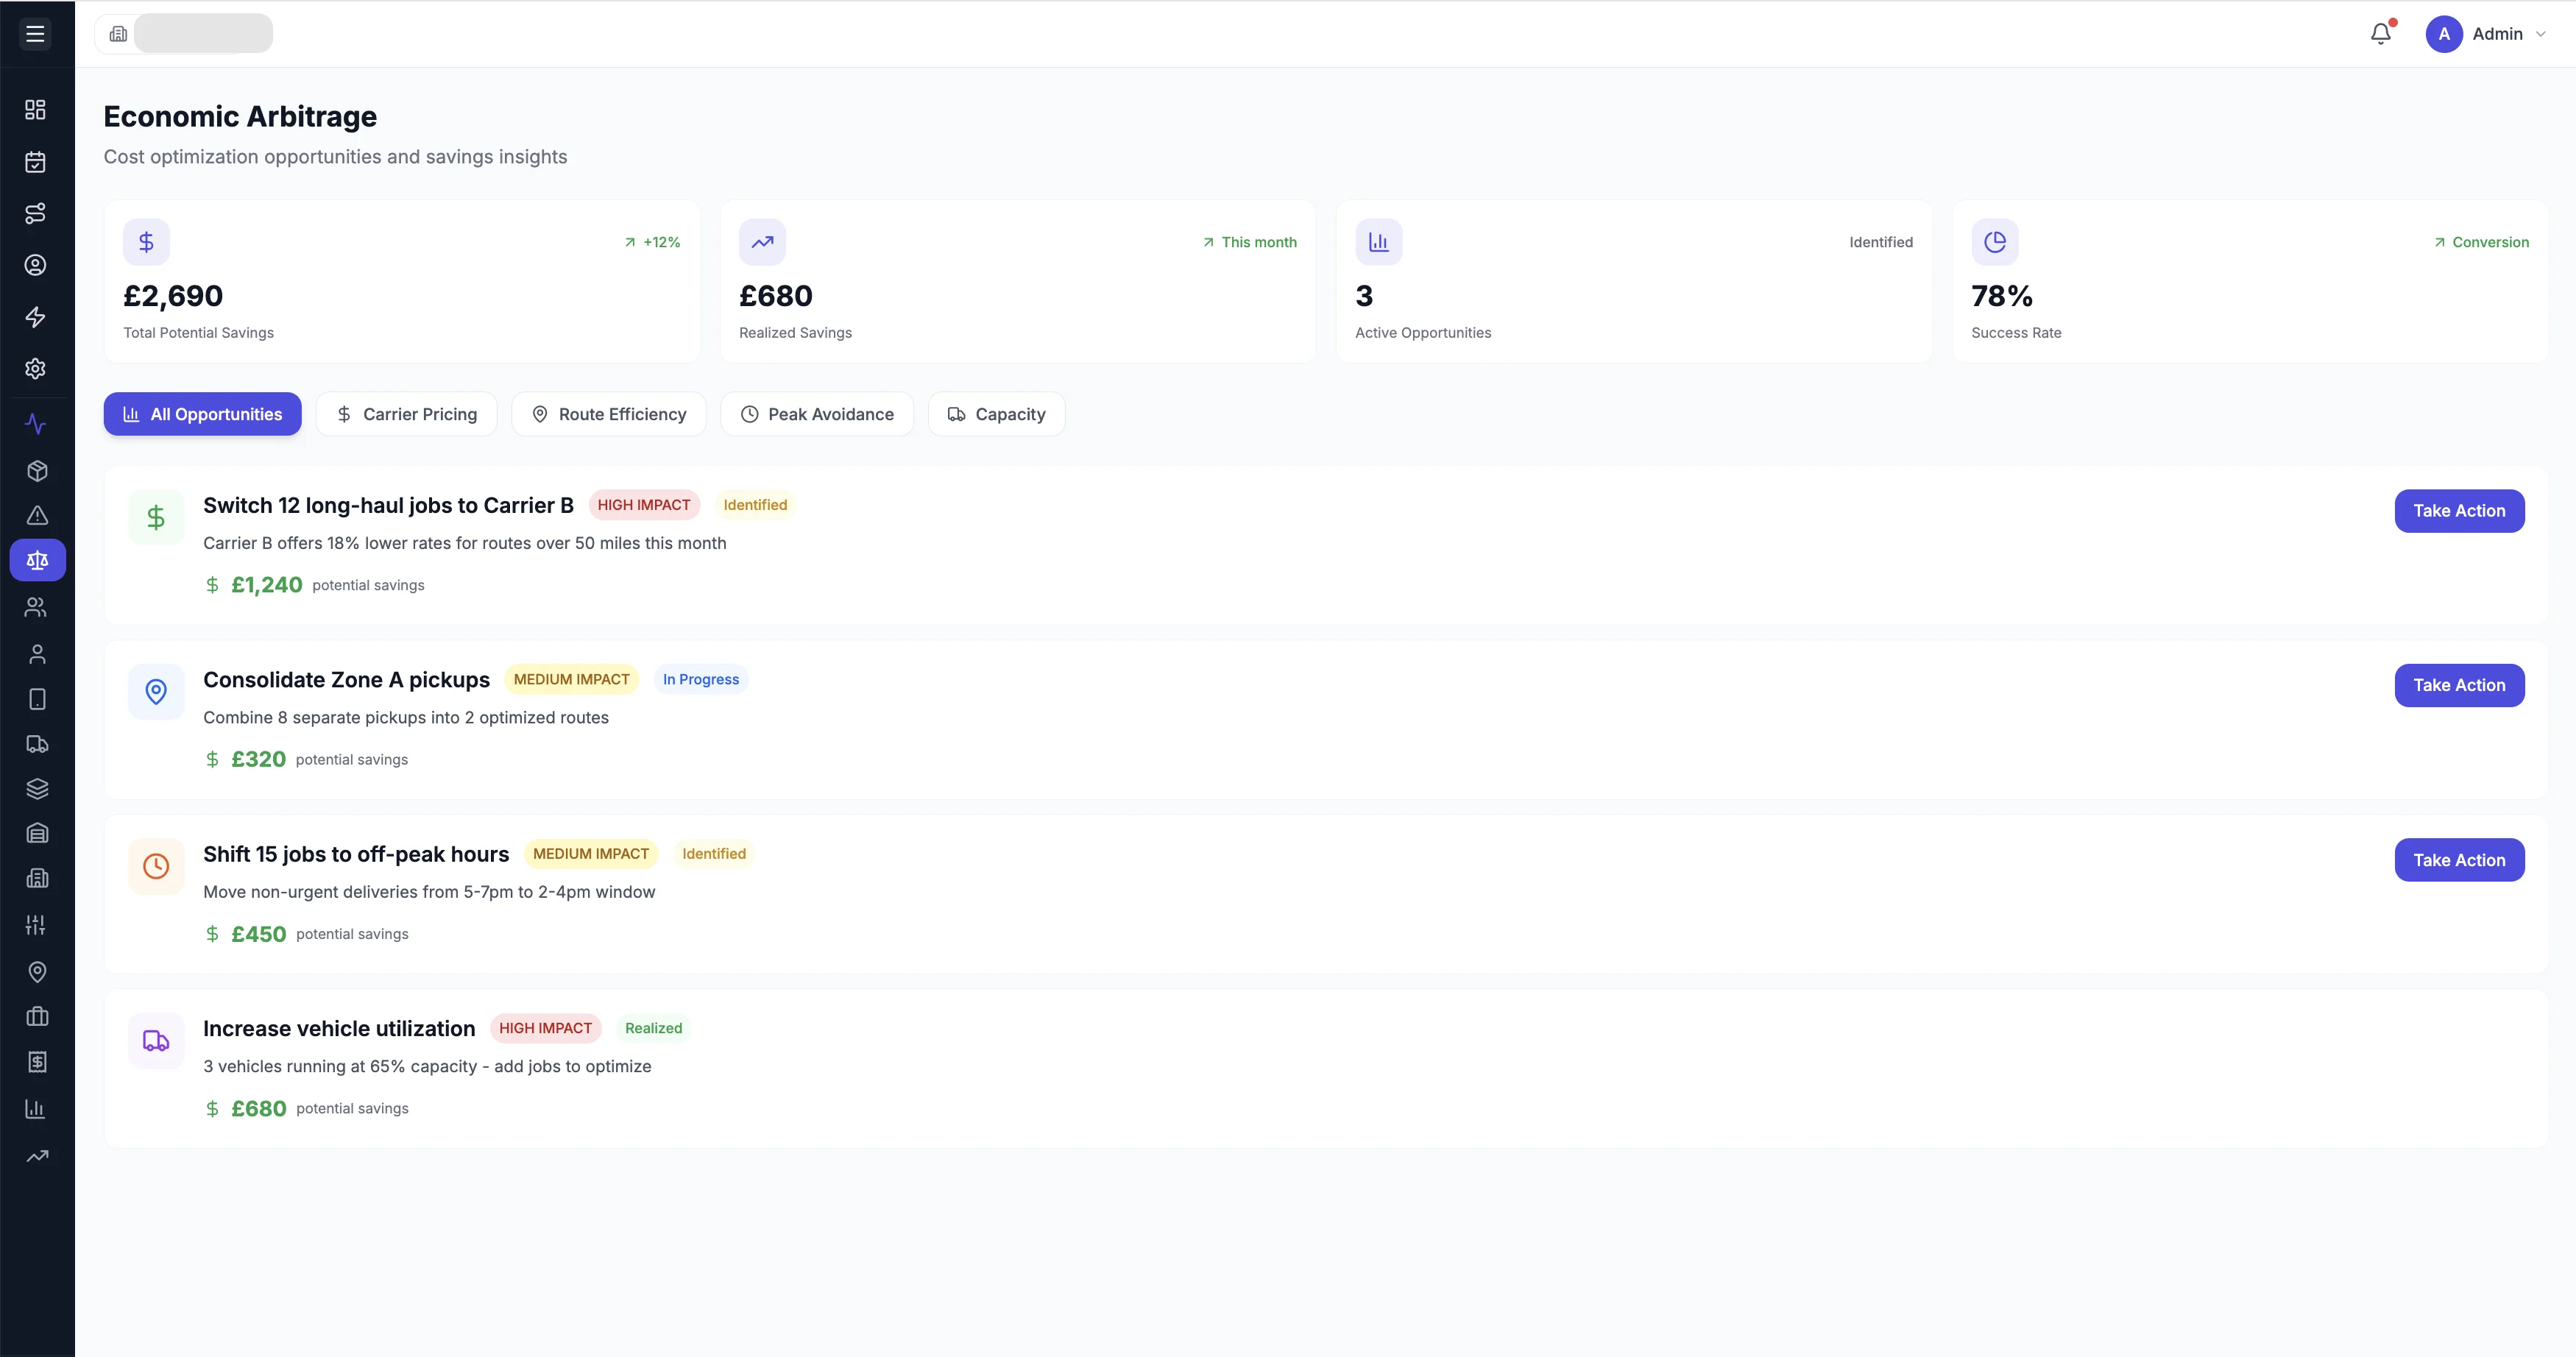Open the scales Economic Arbitrage sidebar icon
The height and width of the screenshot is (1357, 2576).
click(36, 560)
